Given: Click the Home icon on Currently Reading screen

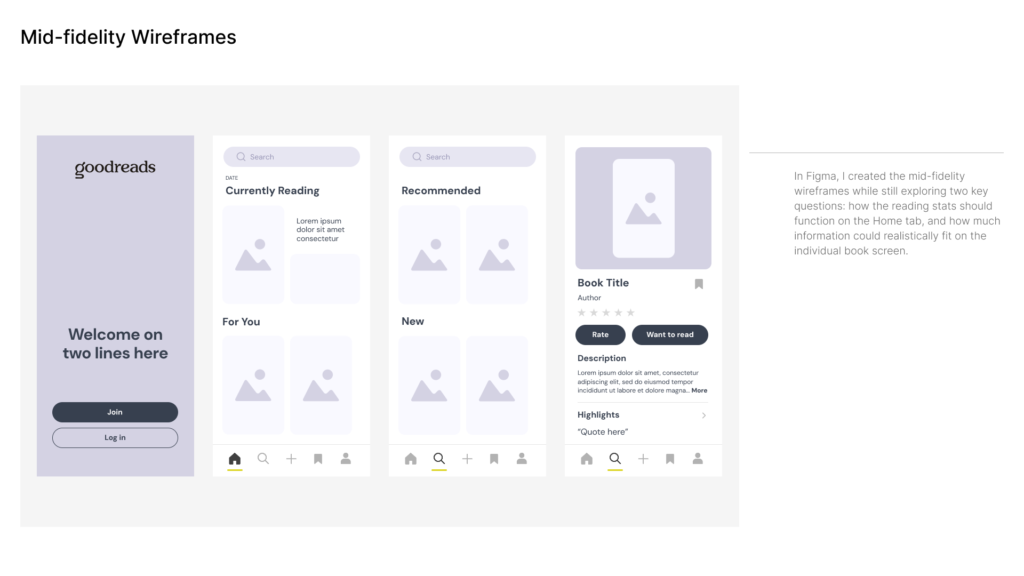Looking at the screenshot, I should click(235, 459).
